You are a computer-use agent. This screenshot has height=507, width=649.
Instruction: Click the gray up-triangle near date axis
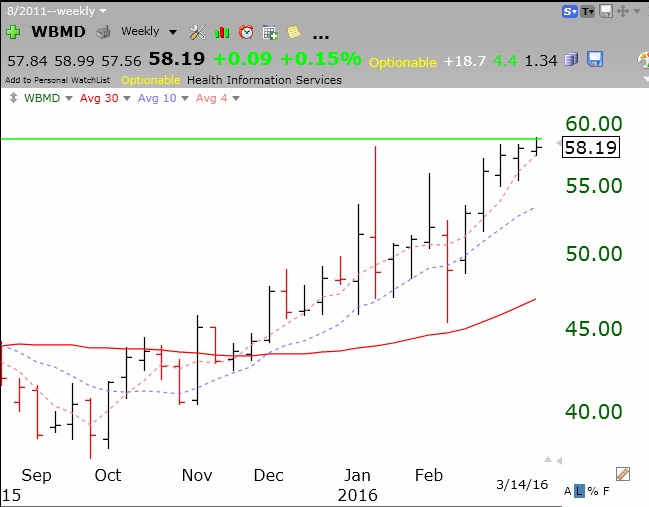(x=548, y=459)
